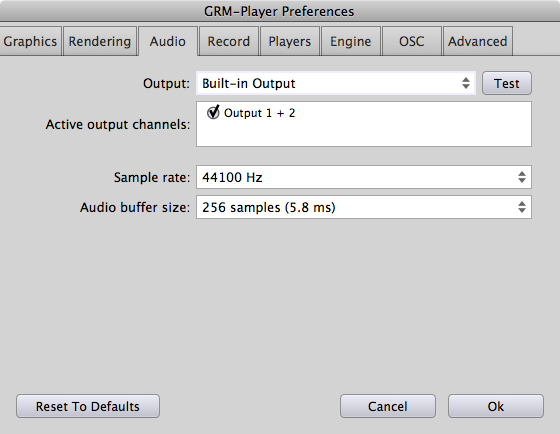Cancel the preferences dialog
The image size is (560, 434).
(388, 406)
